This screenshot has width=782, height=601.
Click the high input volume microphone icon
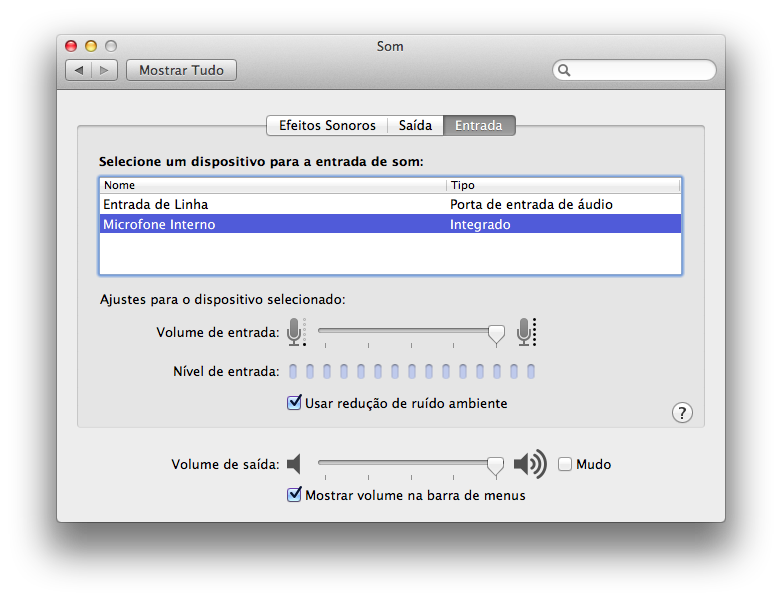coord(527,332)
